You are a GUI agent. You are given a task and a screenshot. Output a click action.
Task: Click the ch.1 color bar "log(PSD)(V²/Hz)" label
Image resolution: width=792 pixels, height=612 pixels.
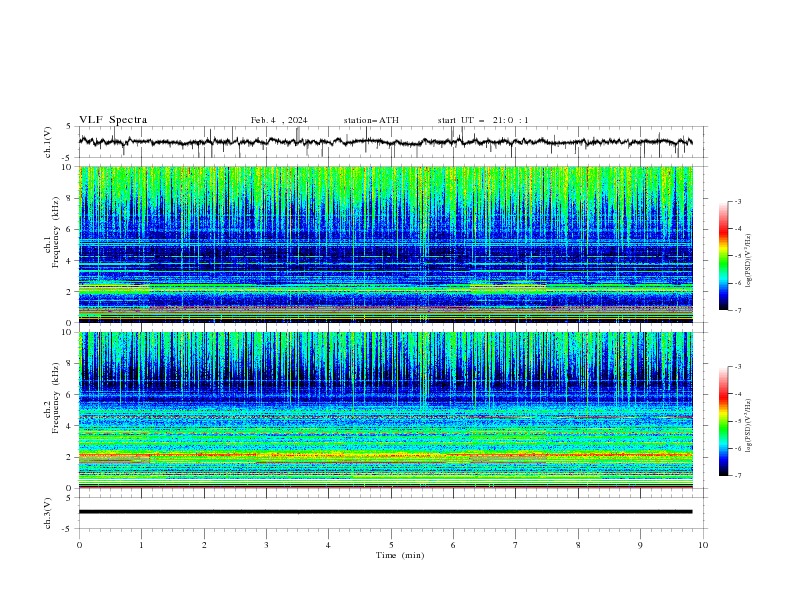tap(748, 261)
